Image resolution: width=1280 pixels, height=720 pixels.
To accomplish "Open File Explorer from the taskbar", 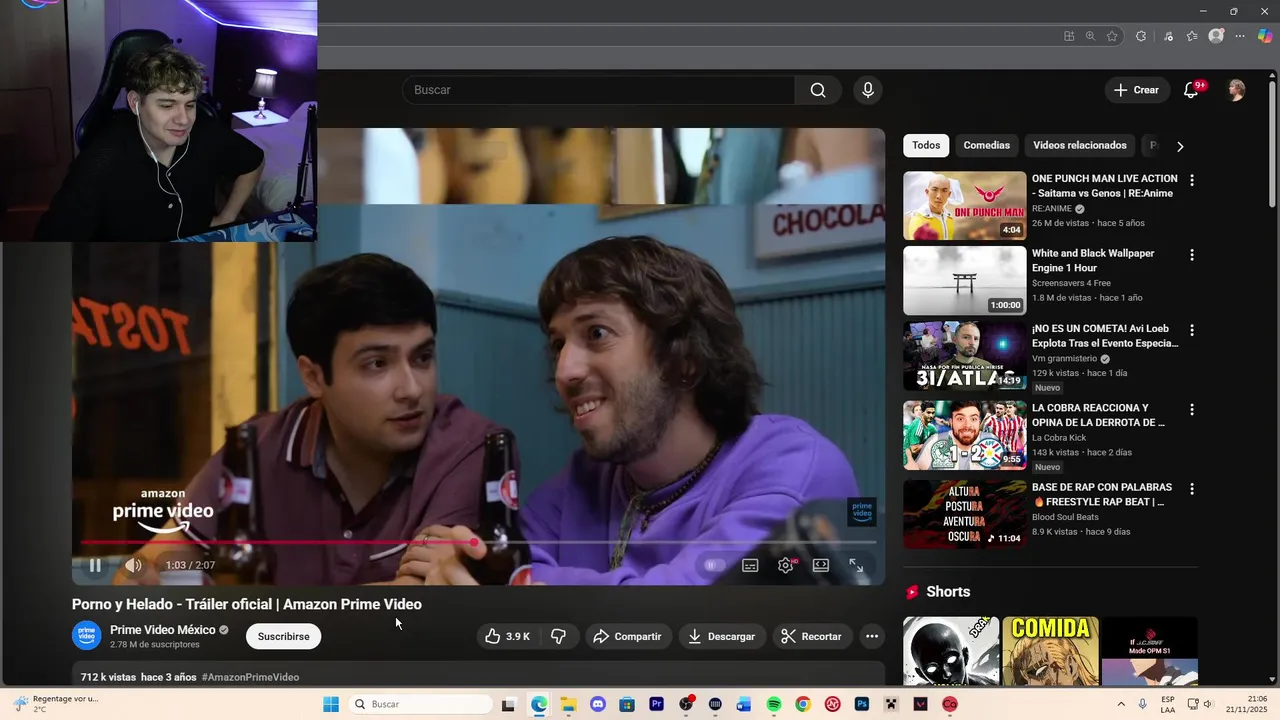I will point(568,704).
